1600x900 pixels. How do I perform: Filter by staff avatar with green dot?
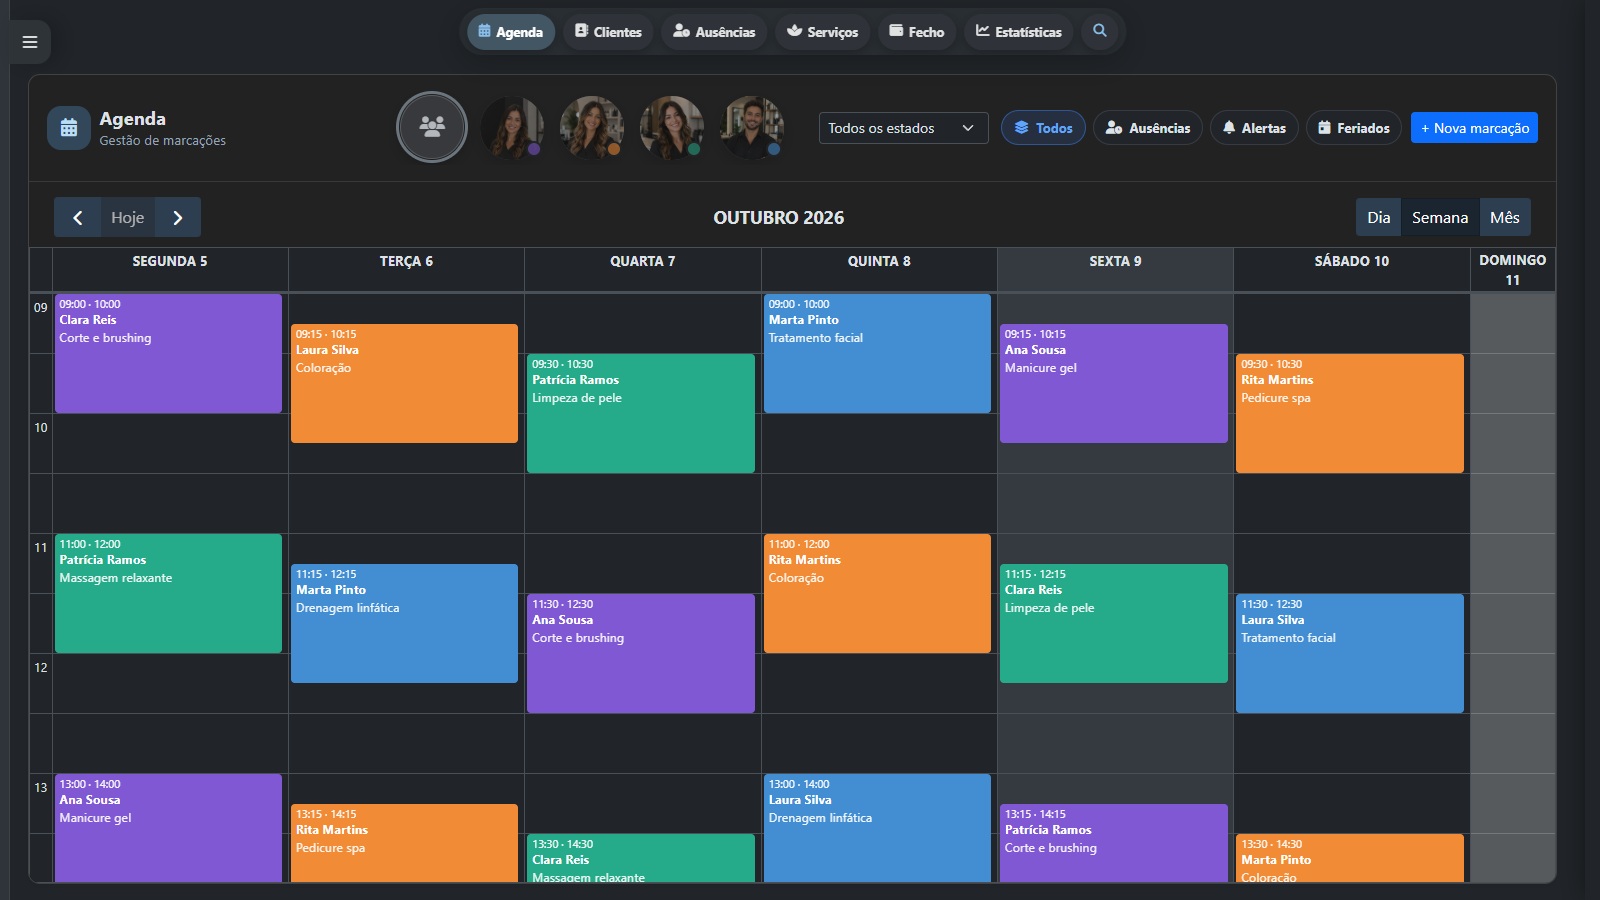[672, 127]
